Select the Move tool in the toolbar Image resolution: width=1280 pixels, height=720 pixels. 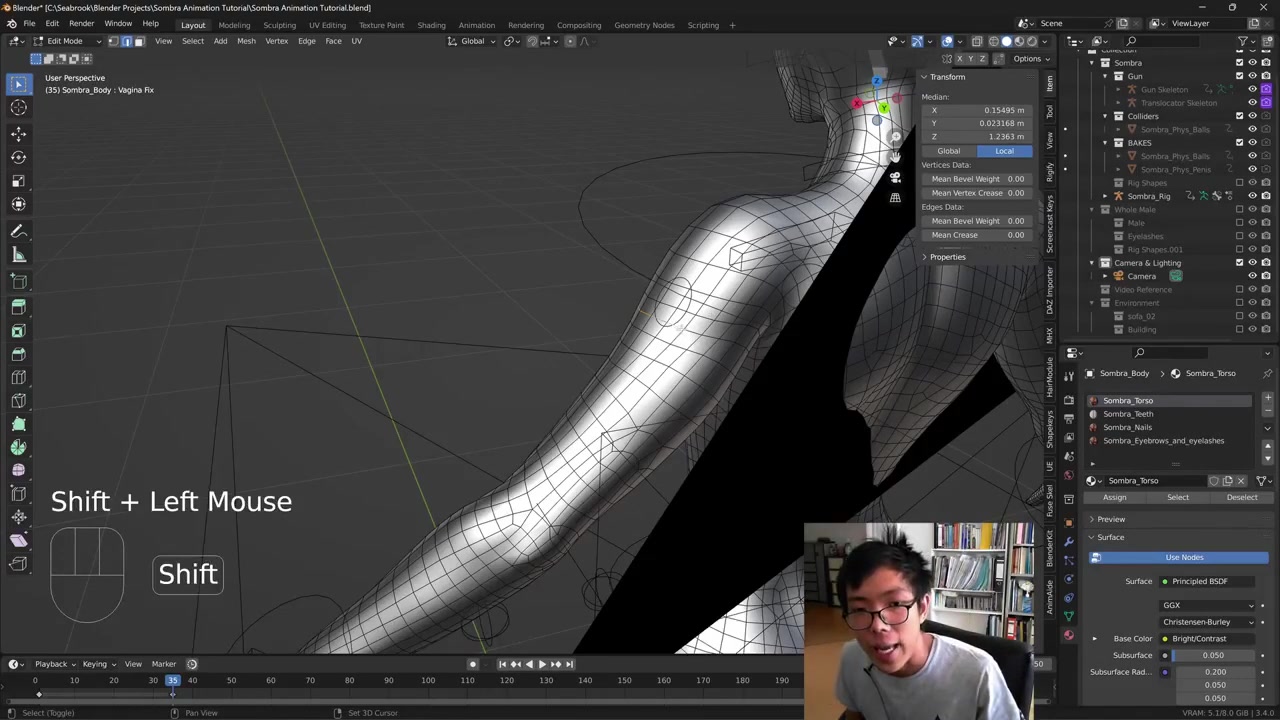tap(18, 133)
